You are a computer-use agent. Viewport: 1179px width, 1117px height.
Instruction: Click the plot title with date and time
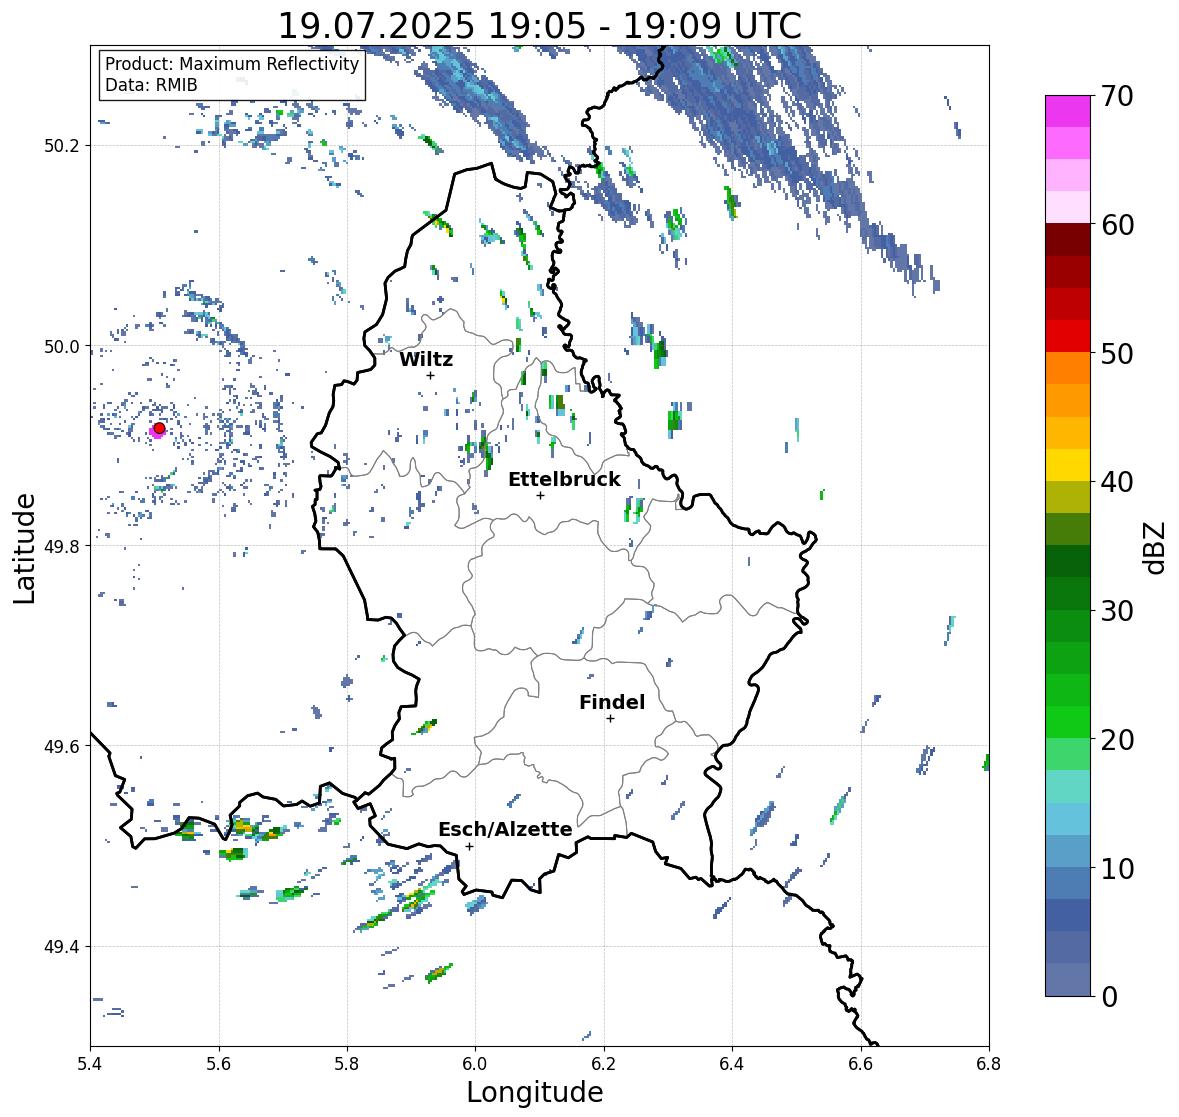tap(540, 26)
